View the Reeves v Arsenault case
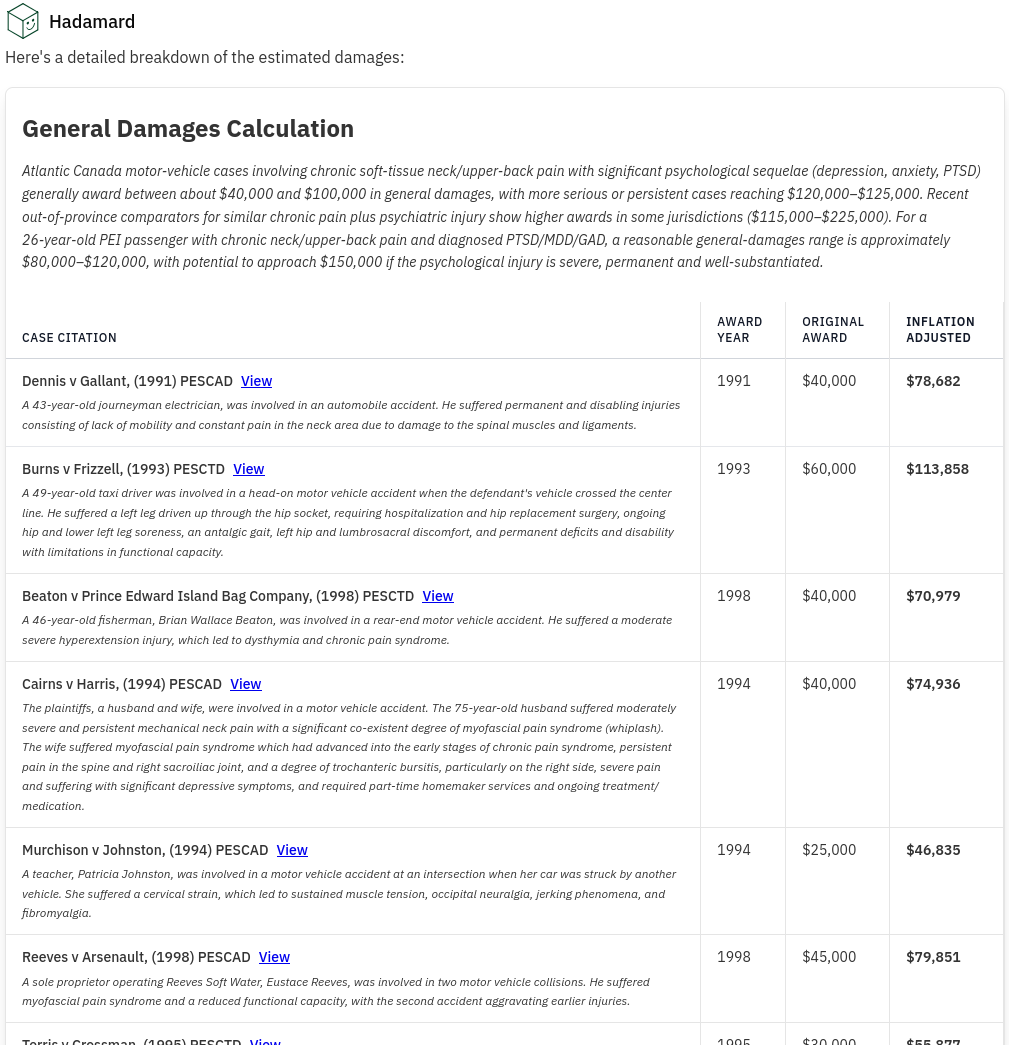The width and height of the screenshot is (1009, 1045). pos(273,957)
